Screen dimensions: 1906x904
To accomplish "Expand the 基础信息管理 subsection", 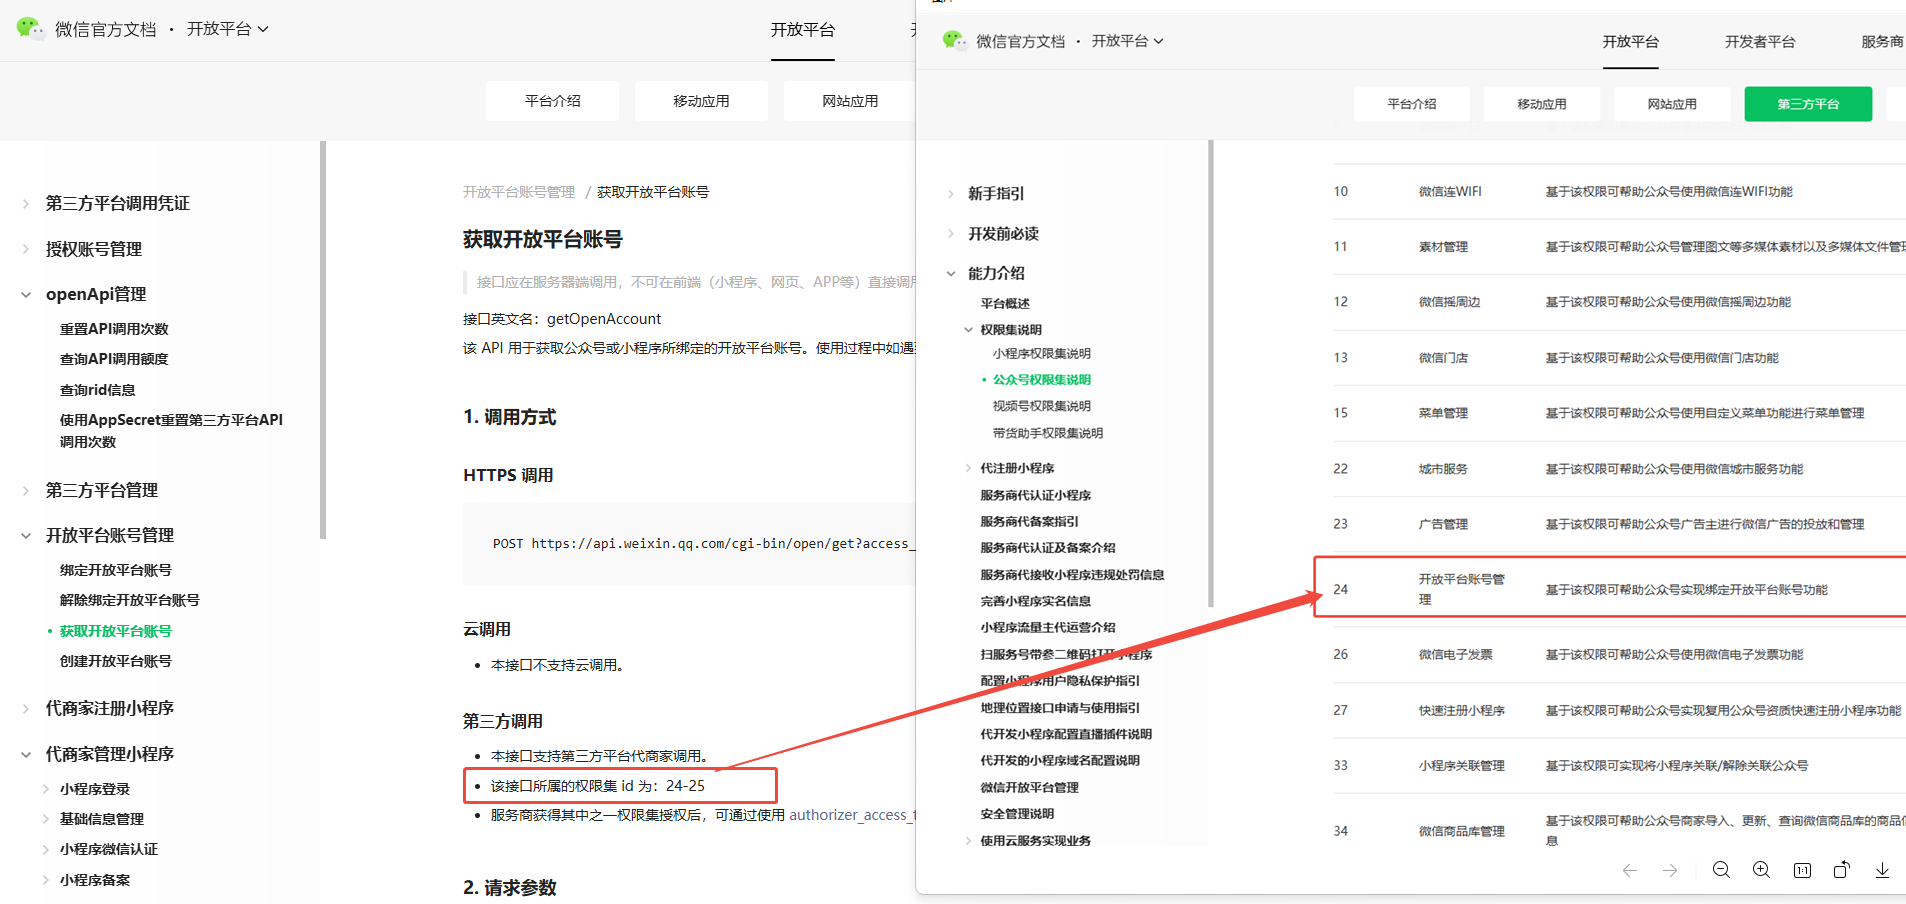I will (46, 819).
